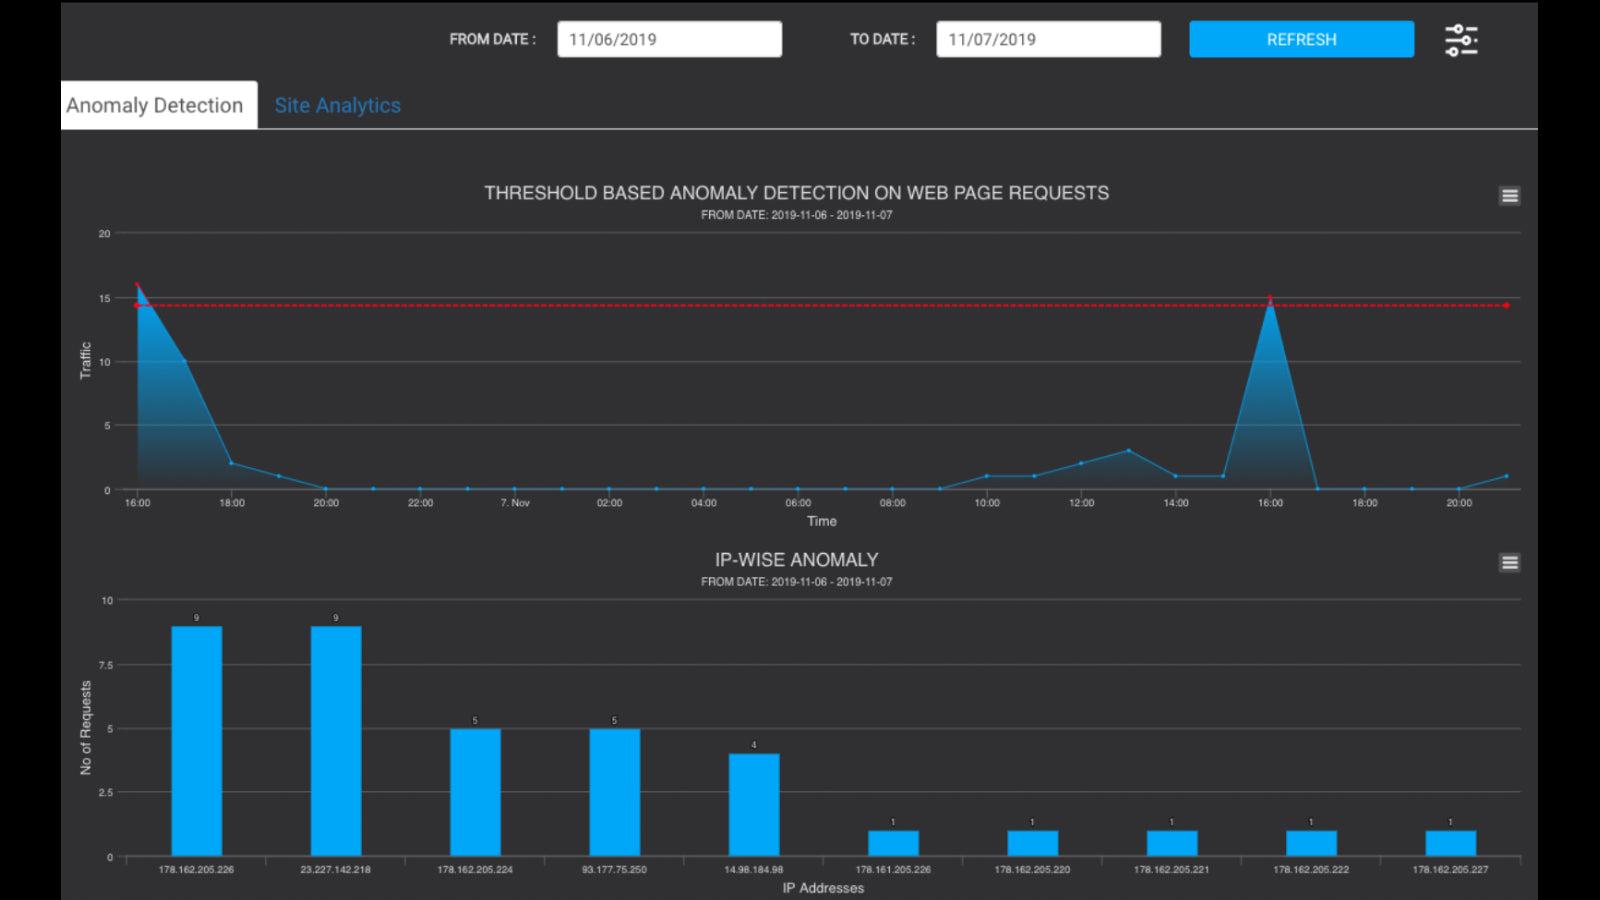The image size is (1600, 900).
Task: Click the red anomaly marker at the 16:00 spike
Action: pyautogui.click(x=1270, y=297)
